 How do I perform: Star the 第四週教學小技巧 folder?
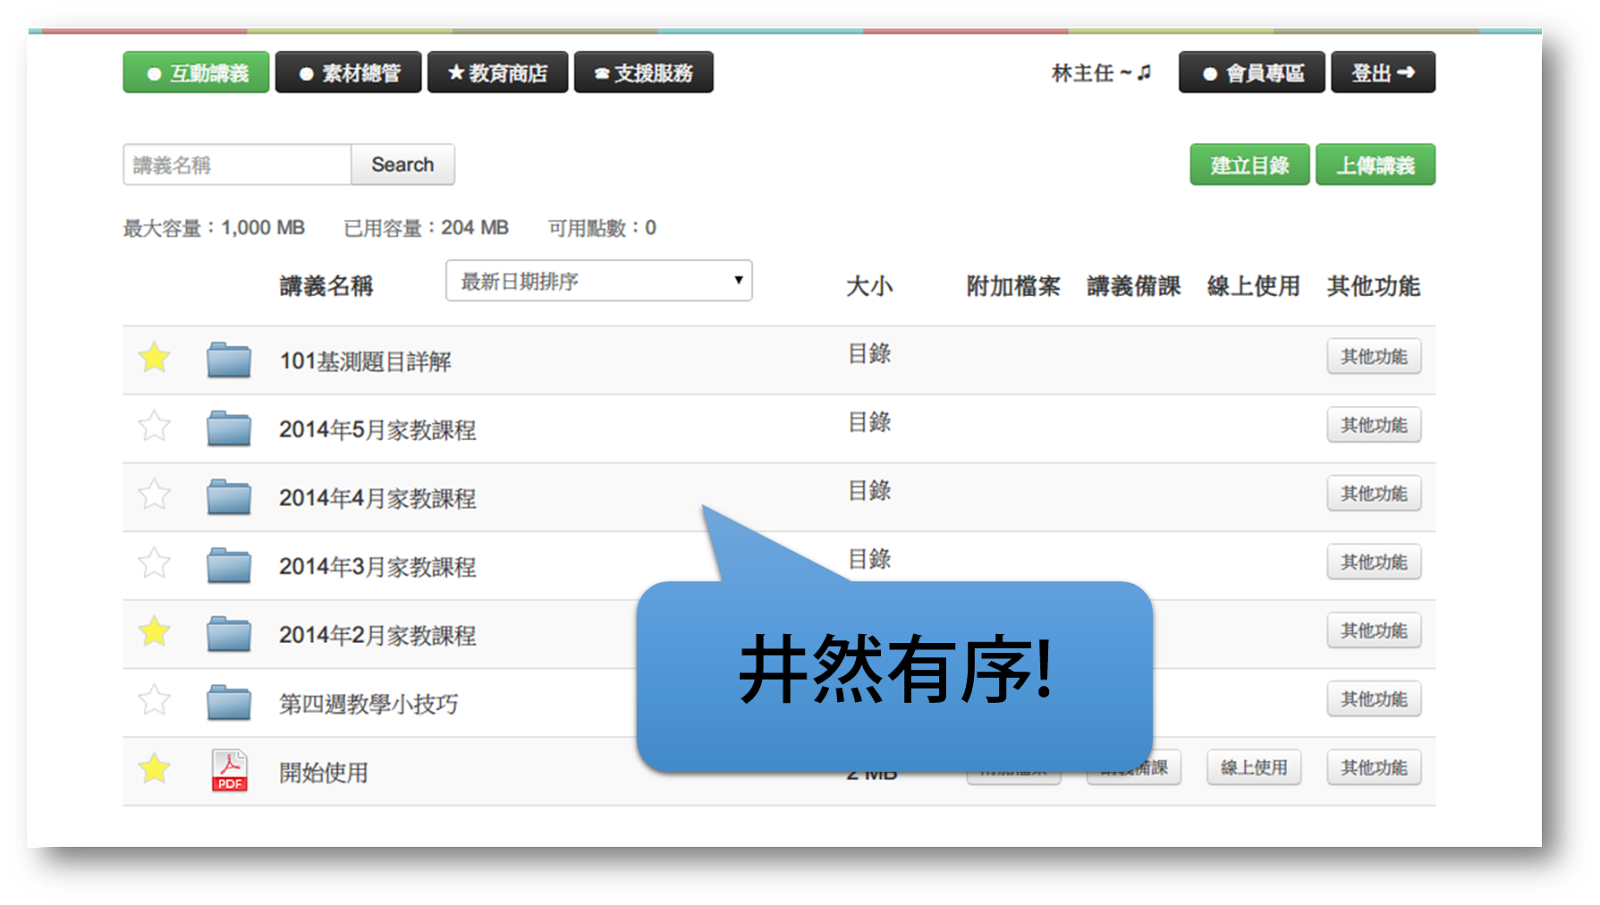coord(154,700)
